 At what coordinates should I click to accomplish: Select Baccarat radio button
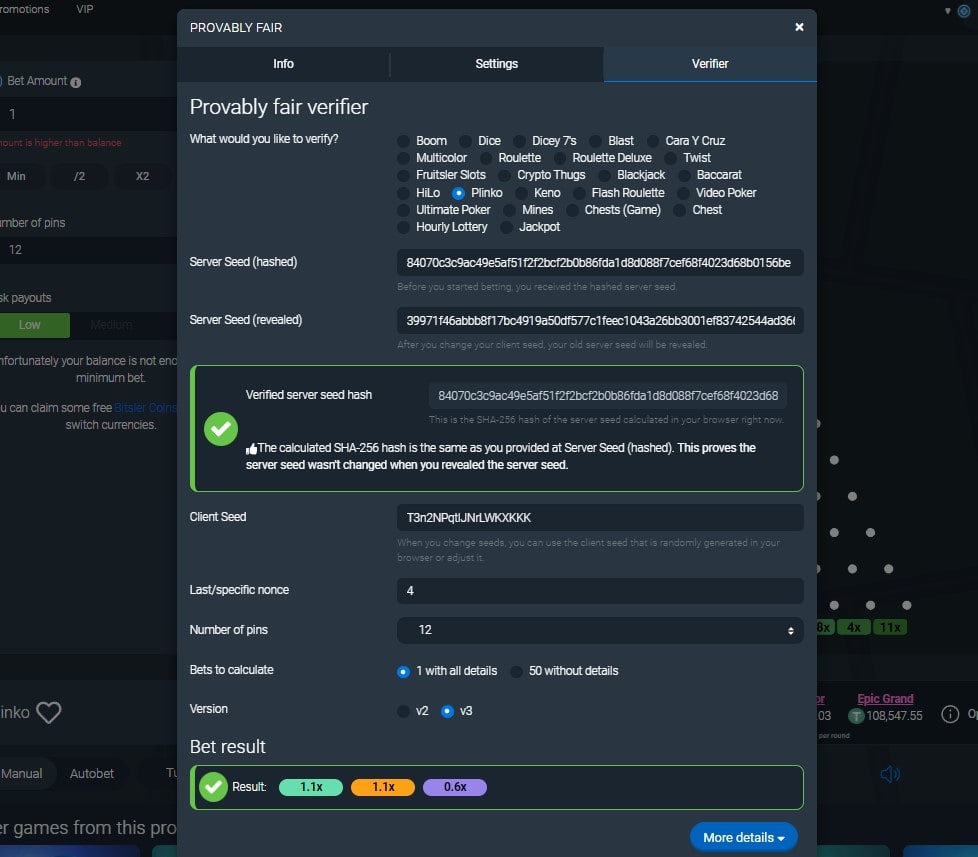[684, 175]
